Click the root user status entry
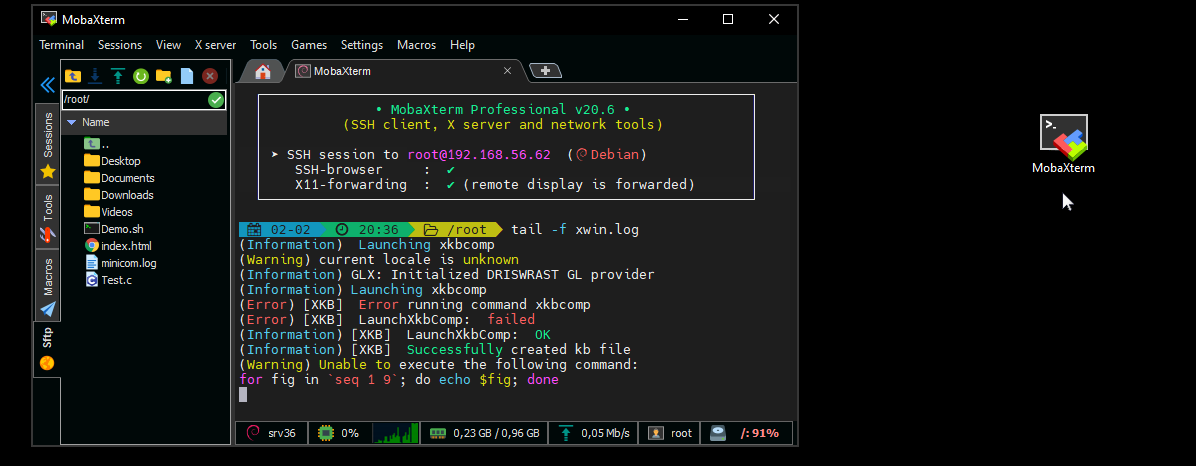The height and width of the screenshot is (466, 1196). 670,433
